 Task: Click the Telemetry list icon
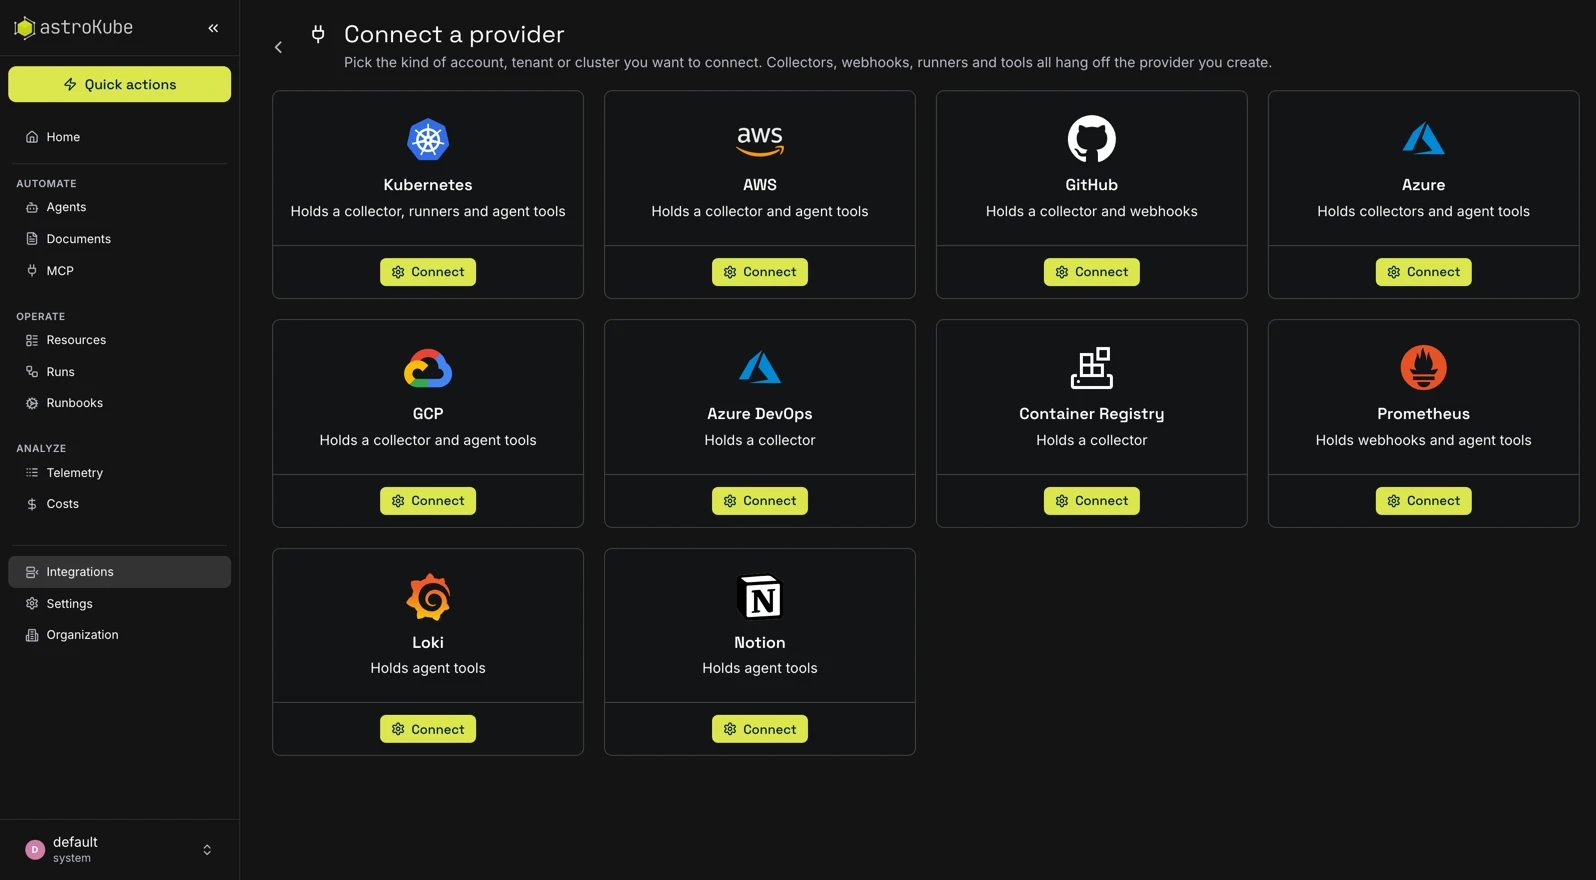pyautogui.click(x=32, y=473)
